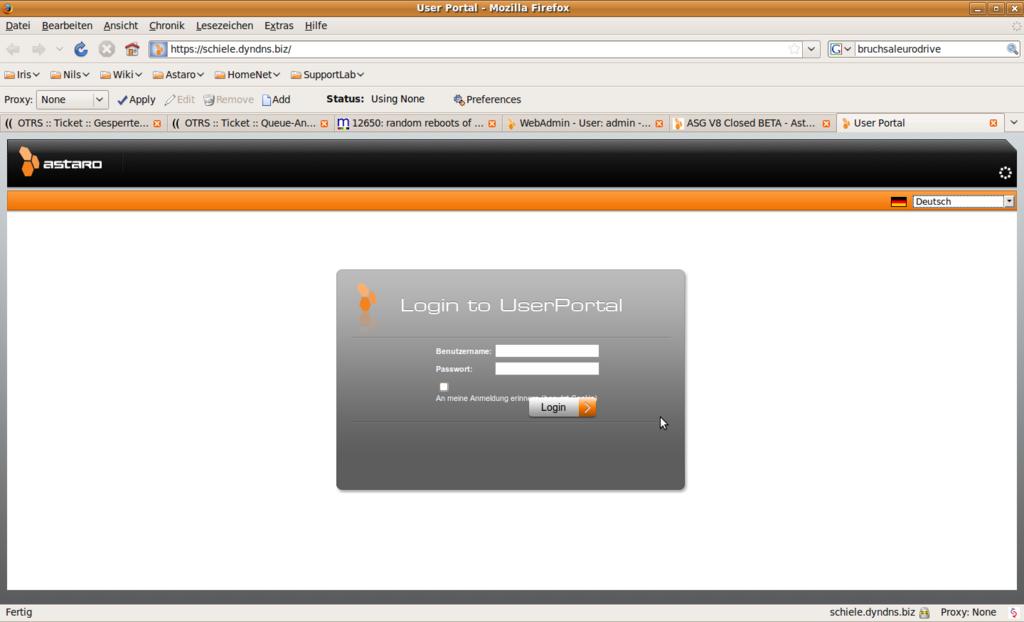This screenshot has width=1024, height=622.
Task: Open the Proxy selection combo box
Action: (x=72, y=99)
